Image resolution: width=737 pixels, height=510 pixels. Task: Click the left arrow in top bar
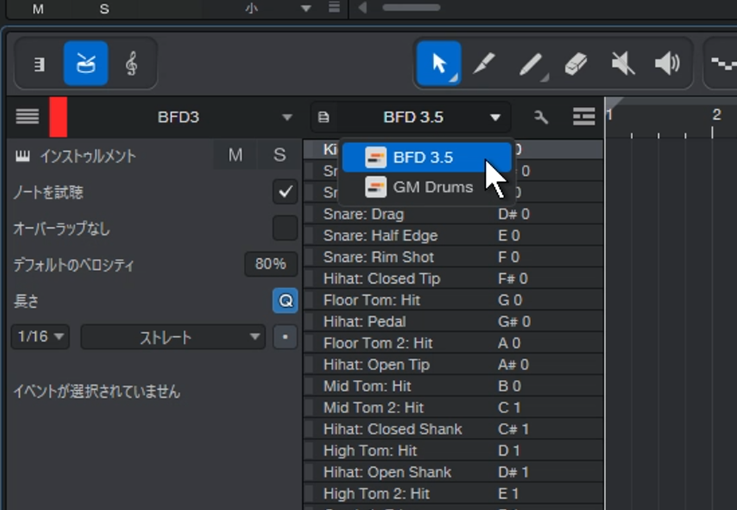[x=362, y=8]
